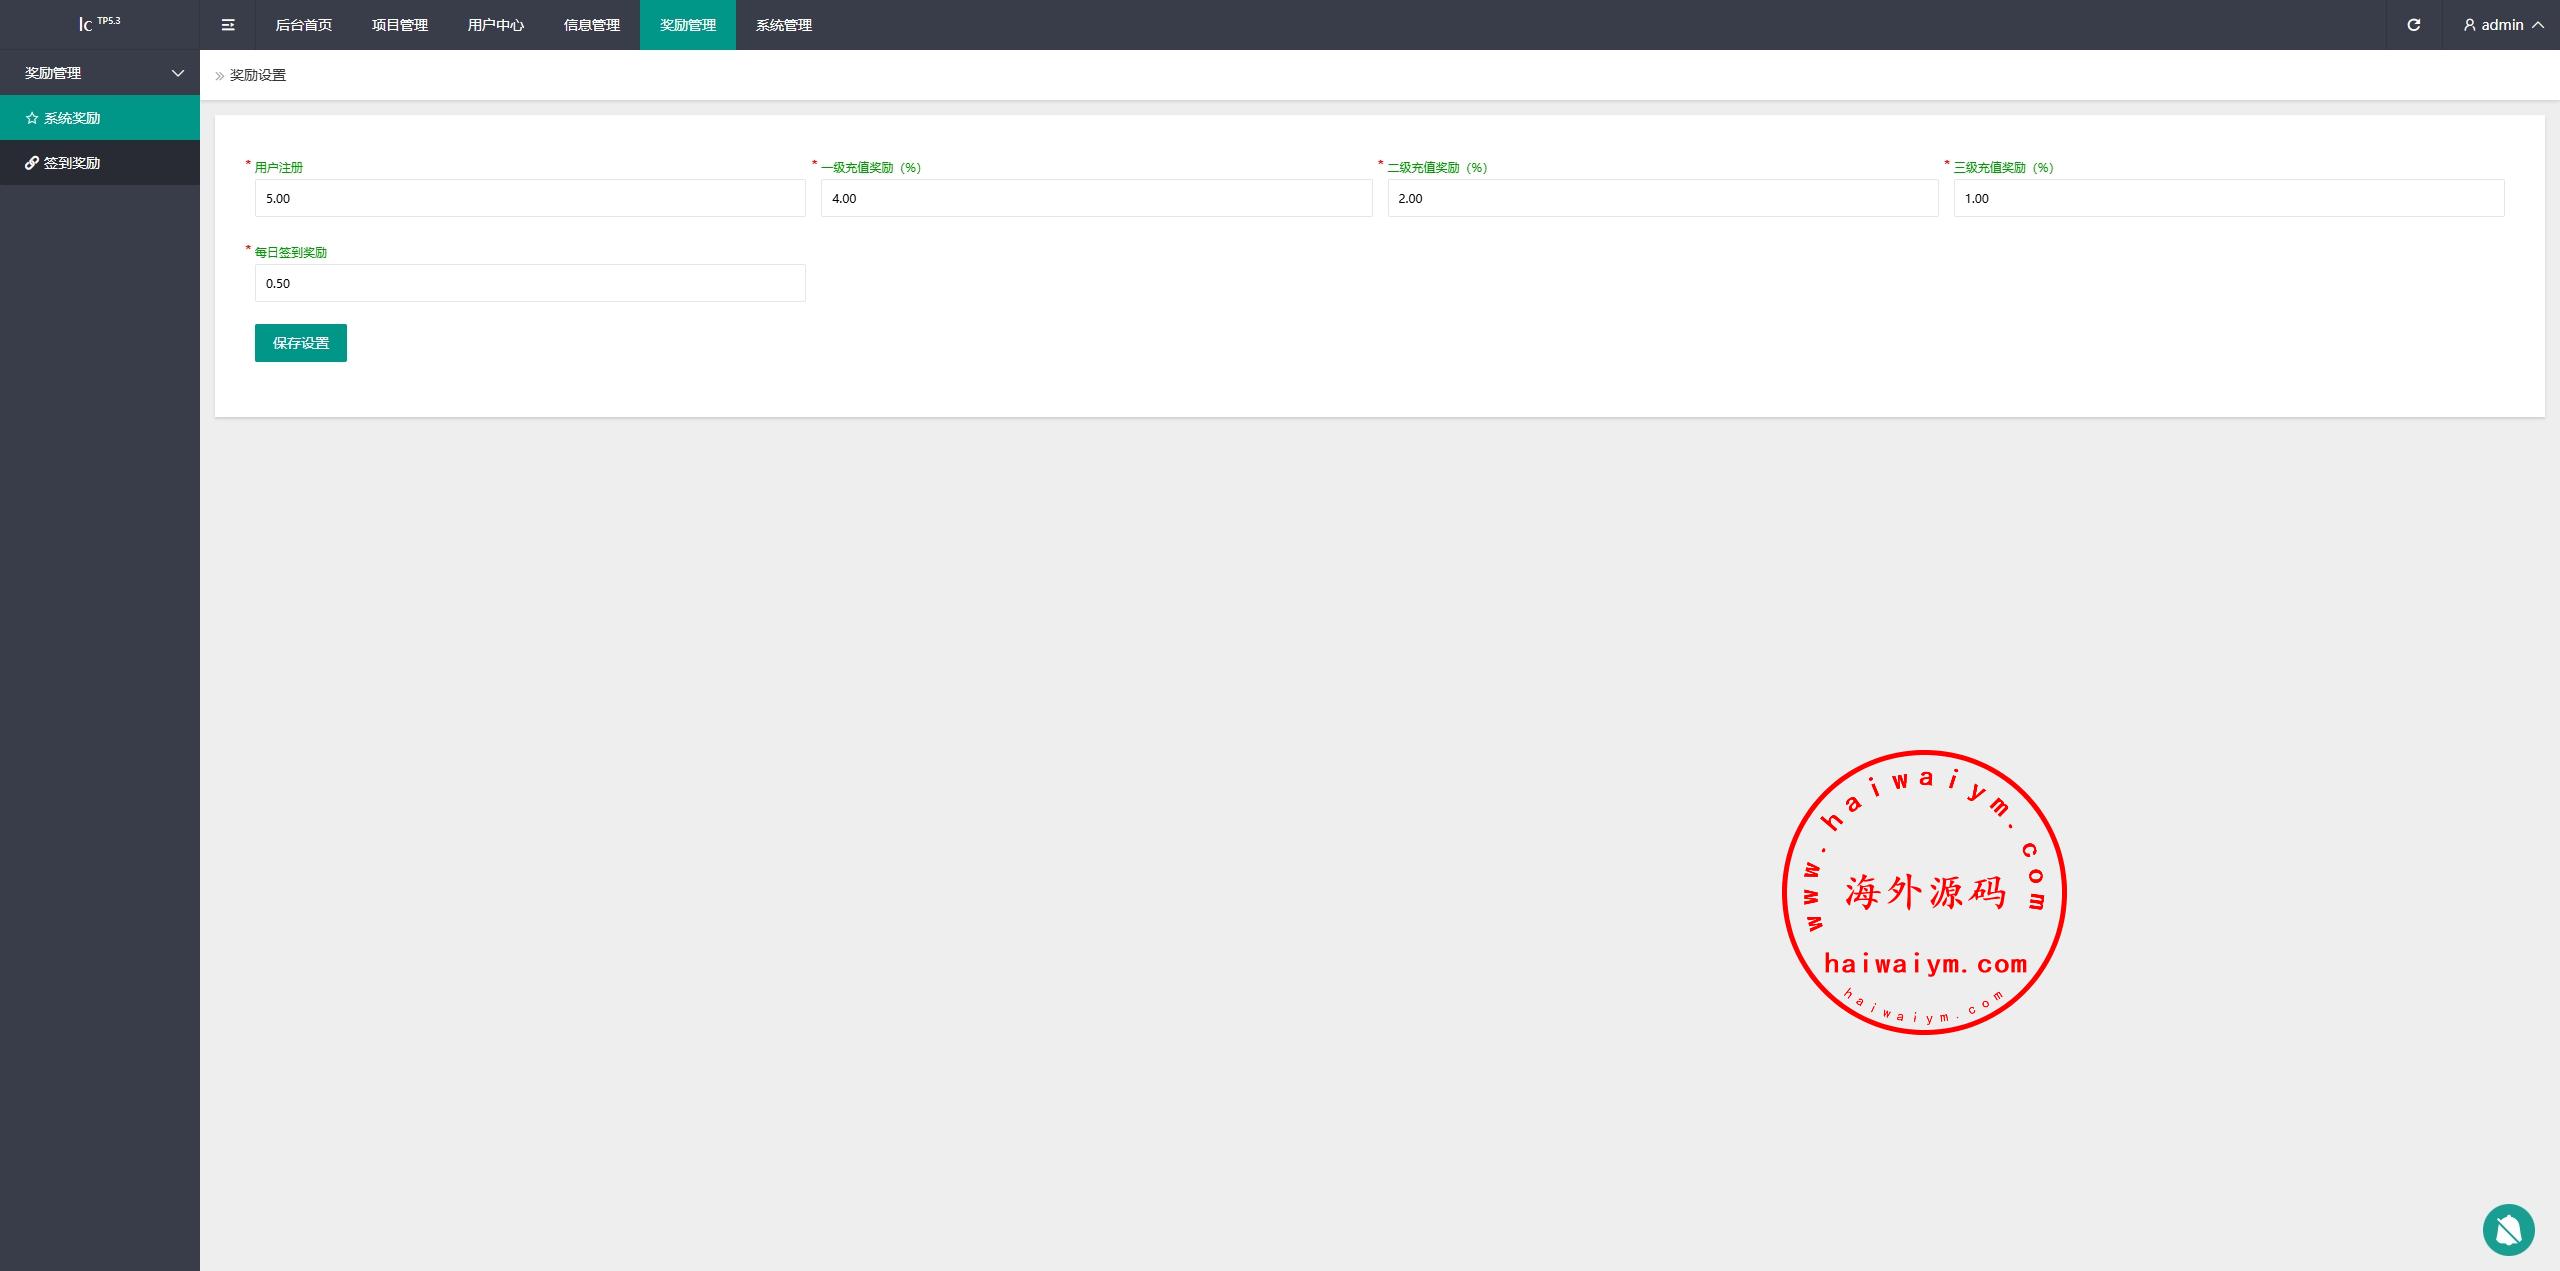2560x1271 pixels.
Task: Go to the 用户中心 tab
Action: point(496,25)
